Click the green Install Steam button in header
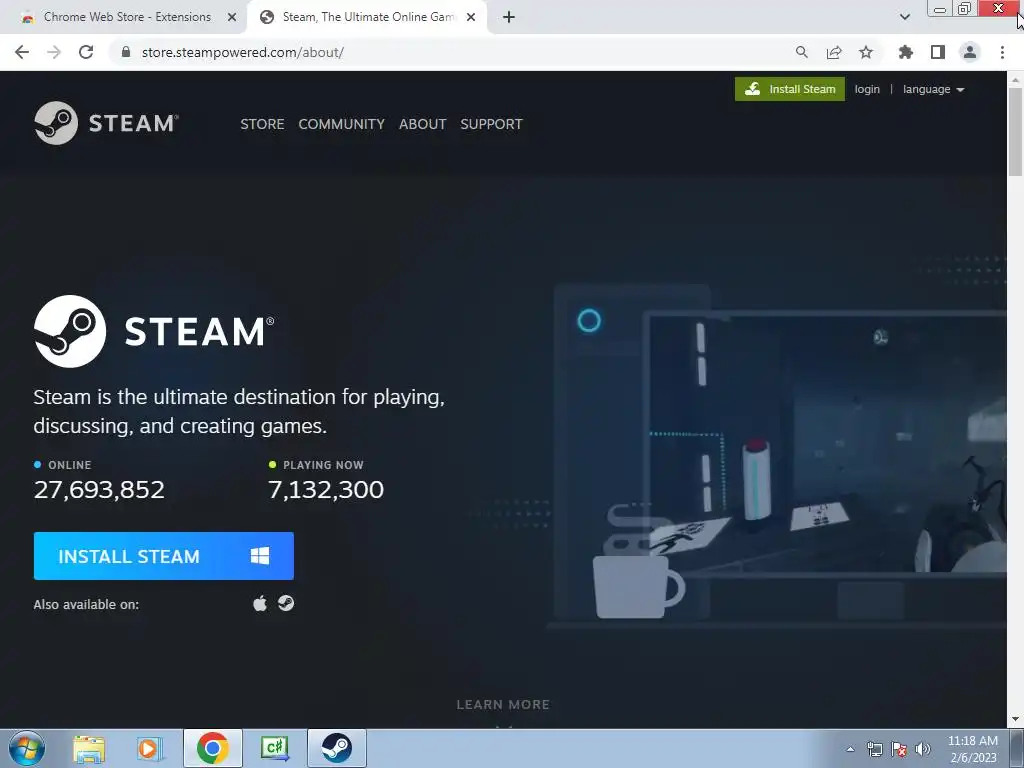Screen dimensions: 1024x768 [x=790, y=89]
